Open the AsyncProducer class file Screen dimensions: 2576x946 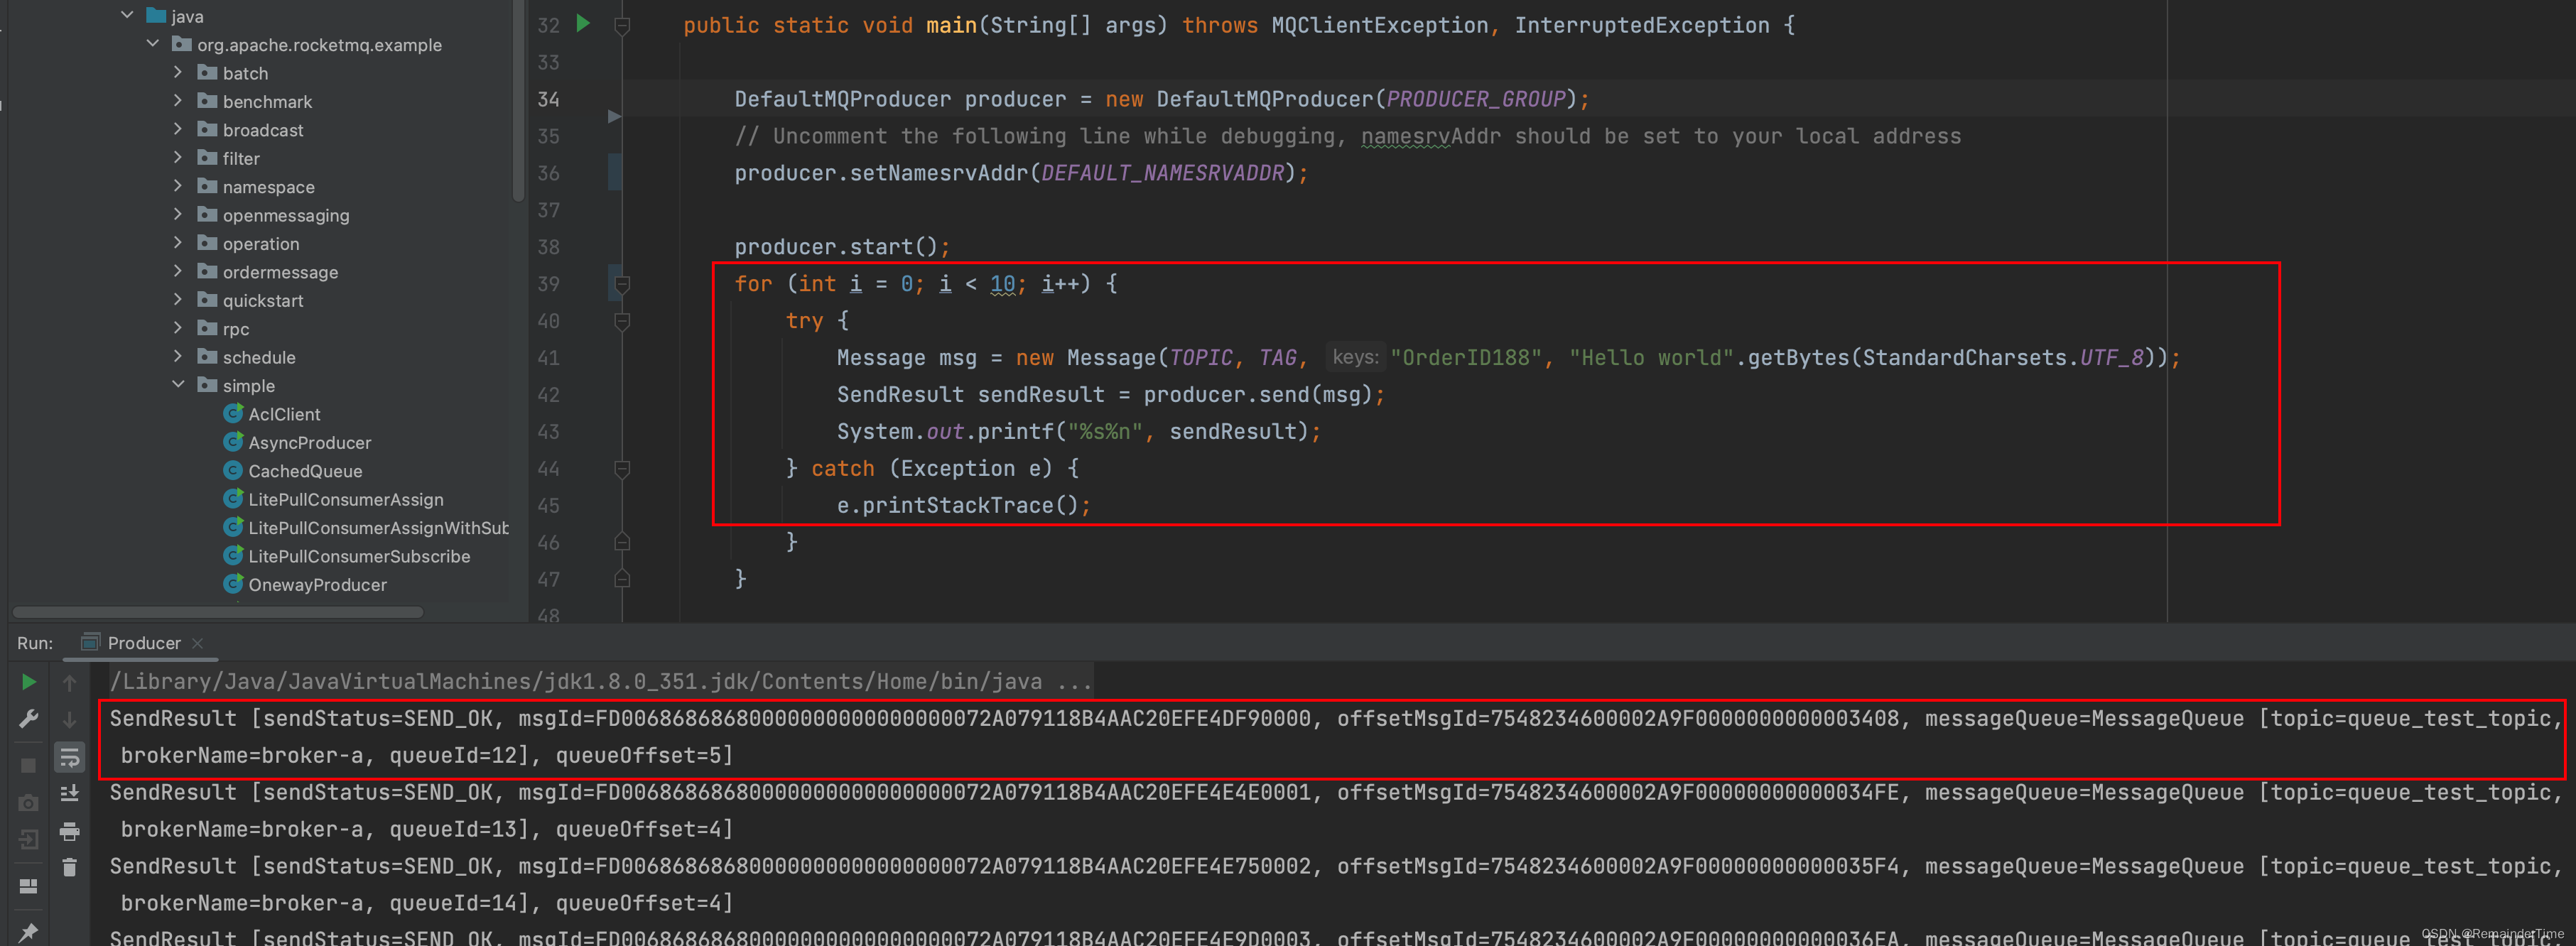tap(309, 442)
